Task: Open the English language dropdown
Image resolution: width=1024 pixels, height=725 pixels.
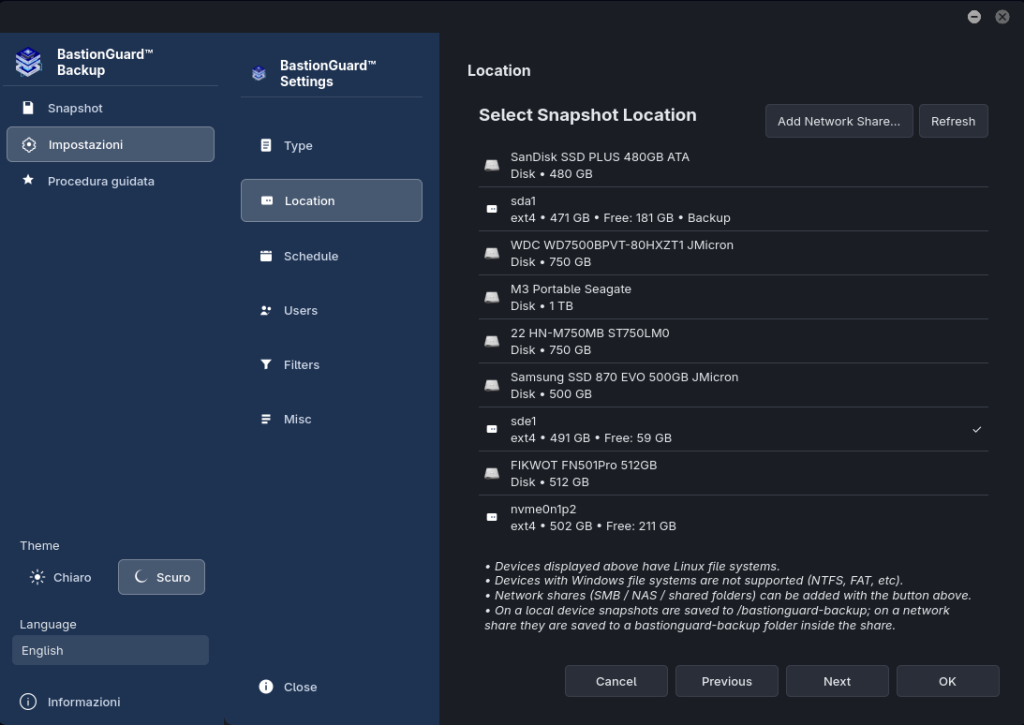Action: click(110, 651)
